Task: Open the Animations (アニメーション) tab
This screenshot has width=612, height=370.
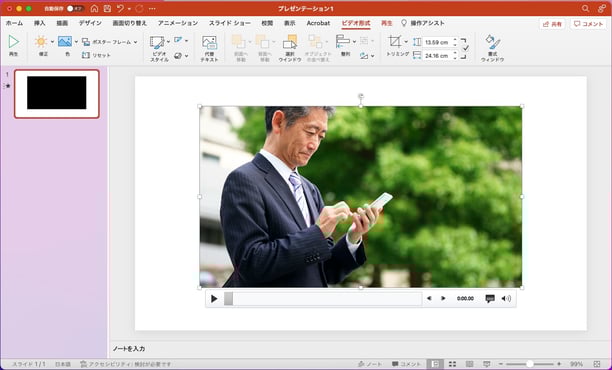Action: (178, 23)
